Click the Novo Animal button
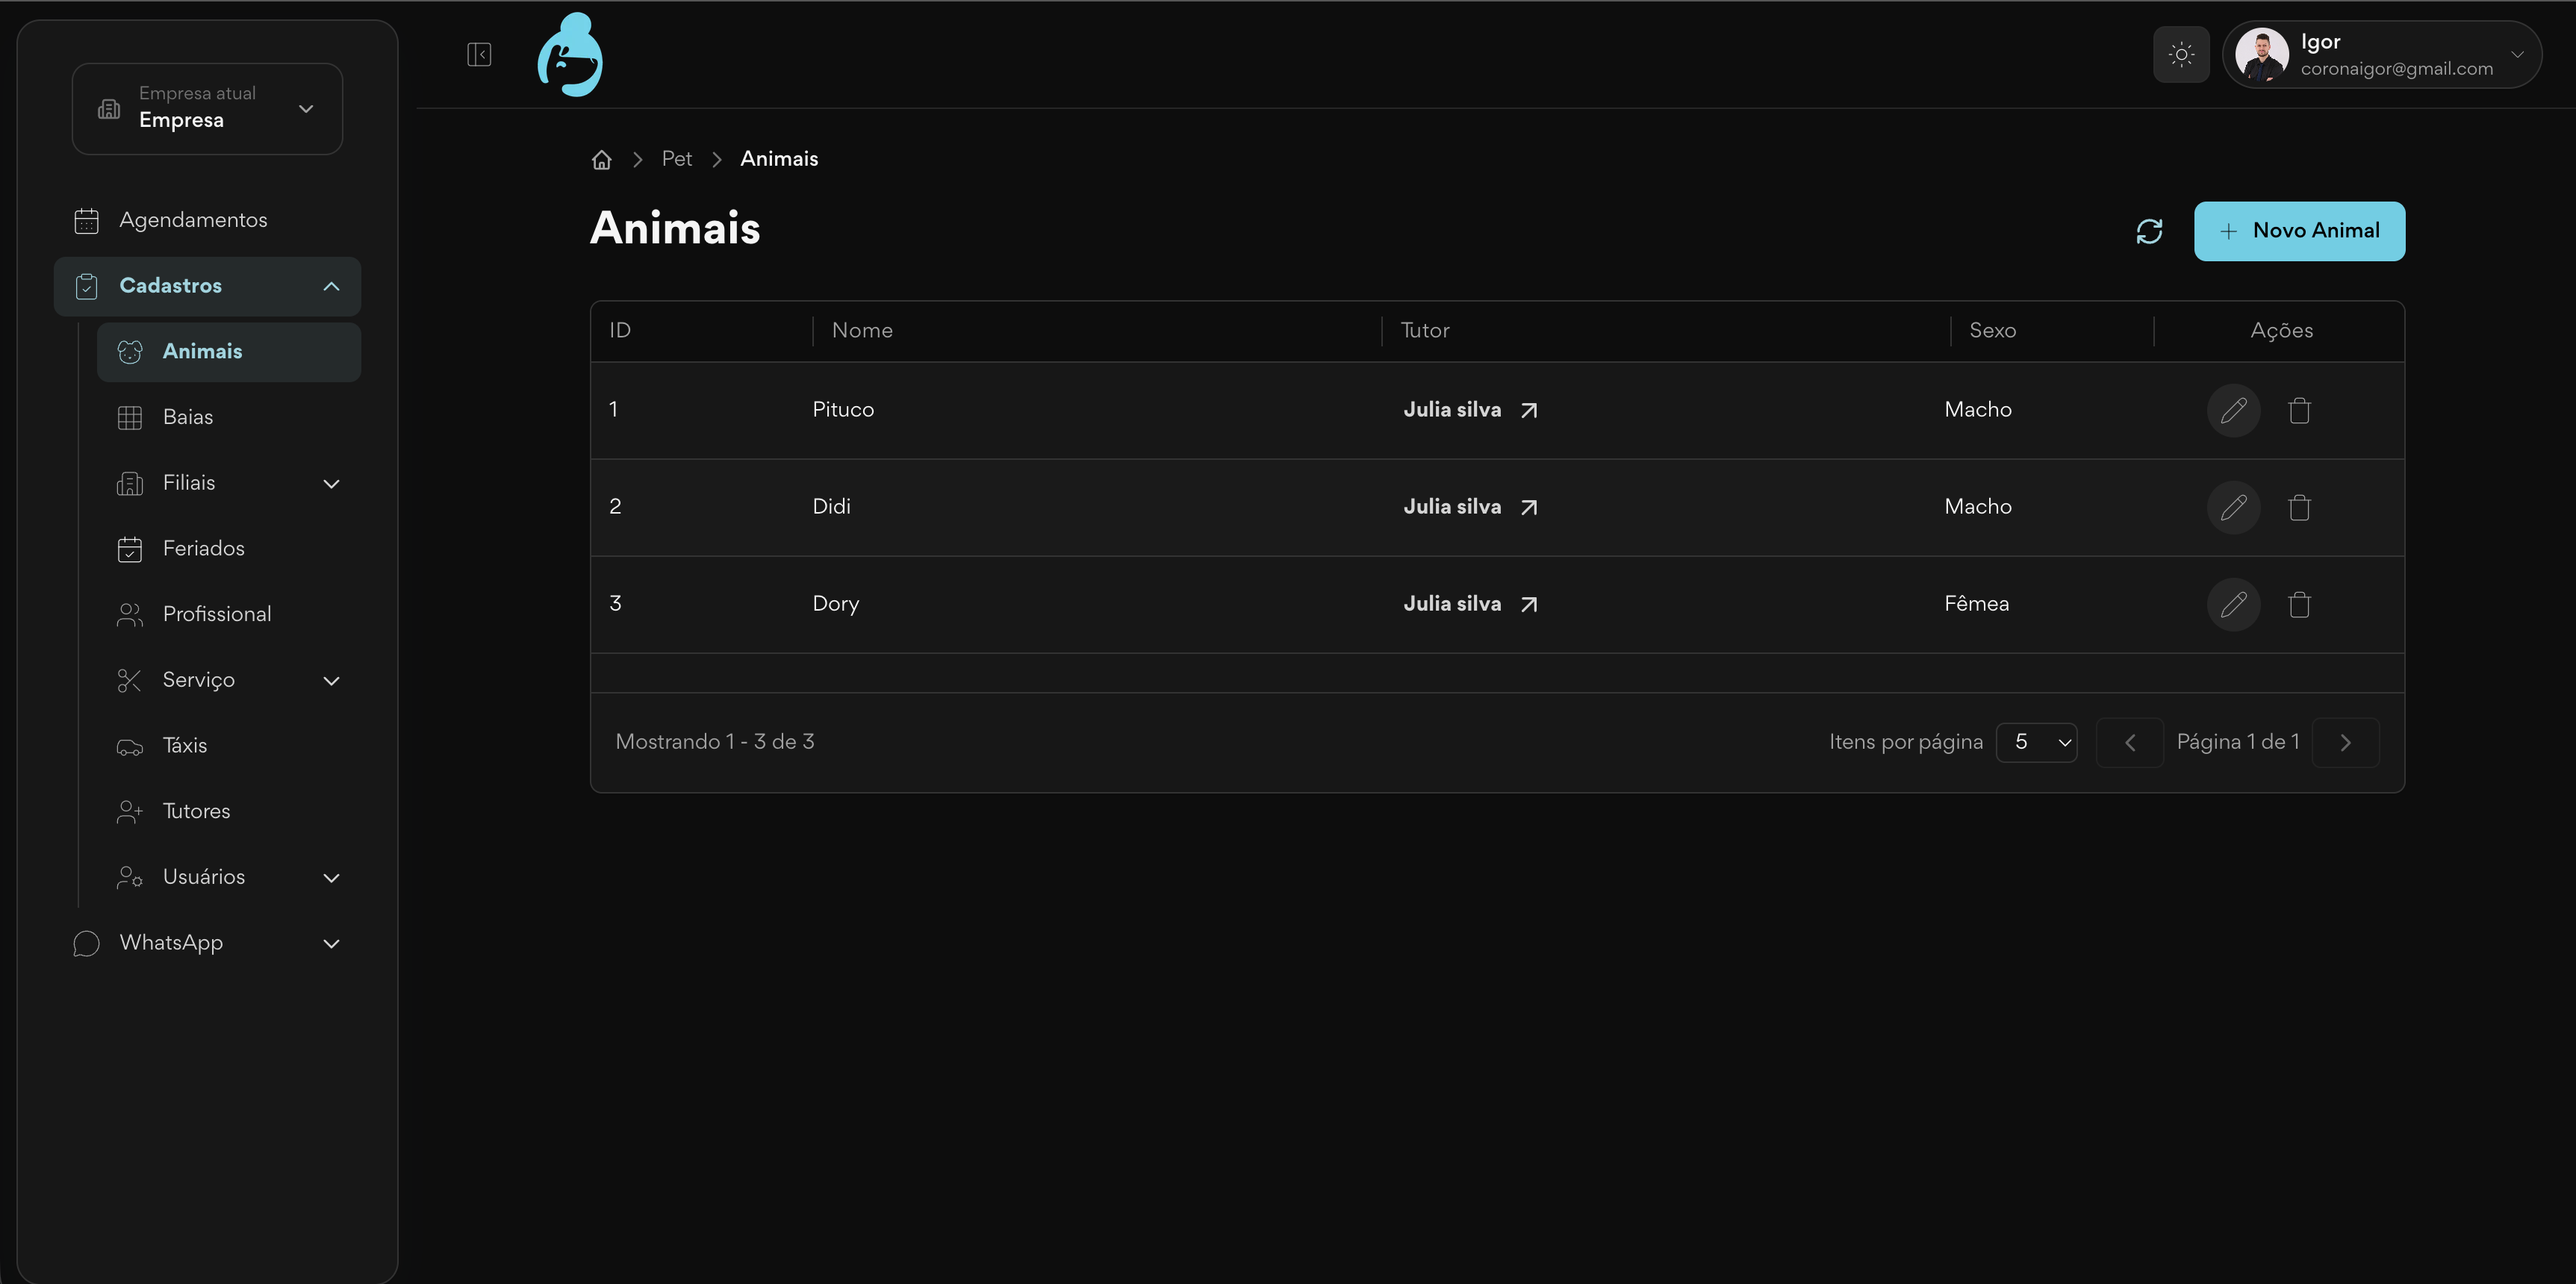 [x=2299, y=231]
